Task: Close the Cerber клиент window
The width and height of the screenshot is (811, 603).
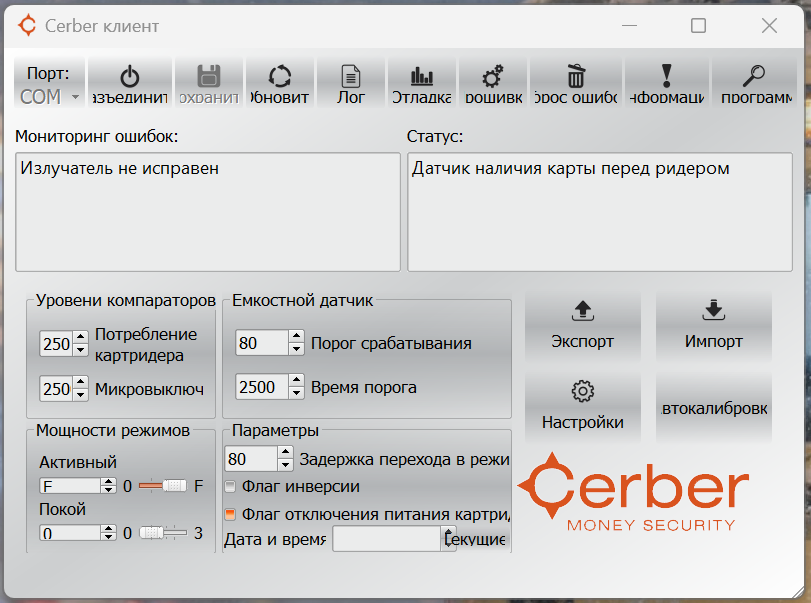Action: coord(769,25)
